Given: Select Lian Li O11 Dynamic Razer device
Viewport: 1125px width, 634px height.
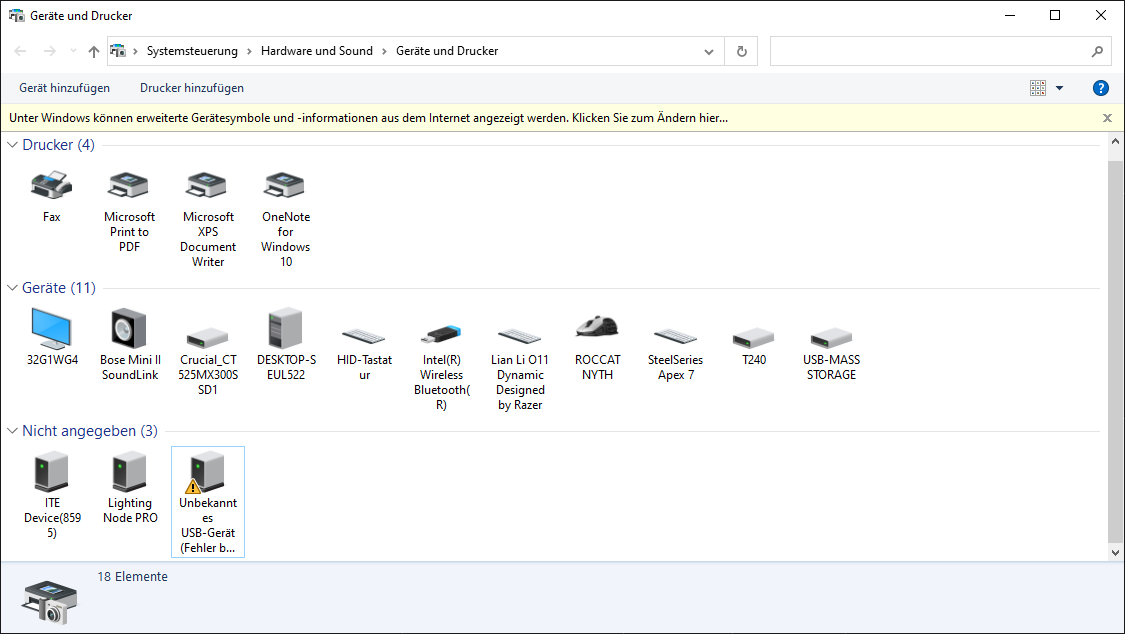Looking at the screenshot, I should (x=519, y=336).
